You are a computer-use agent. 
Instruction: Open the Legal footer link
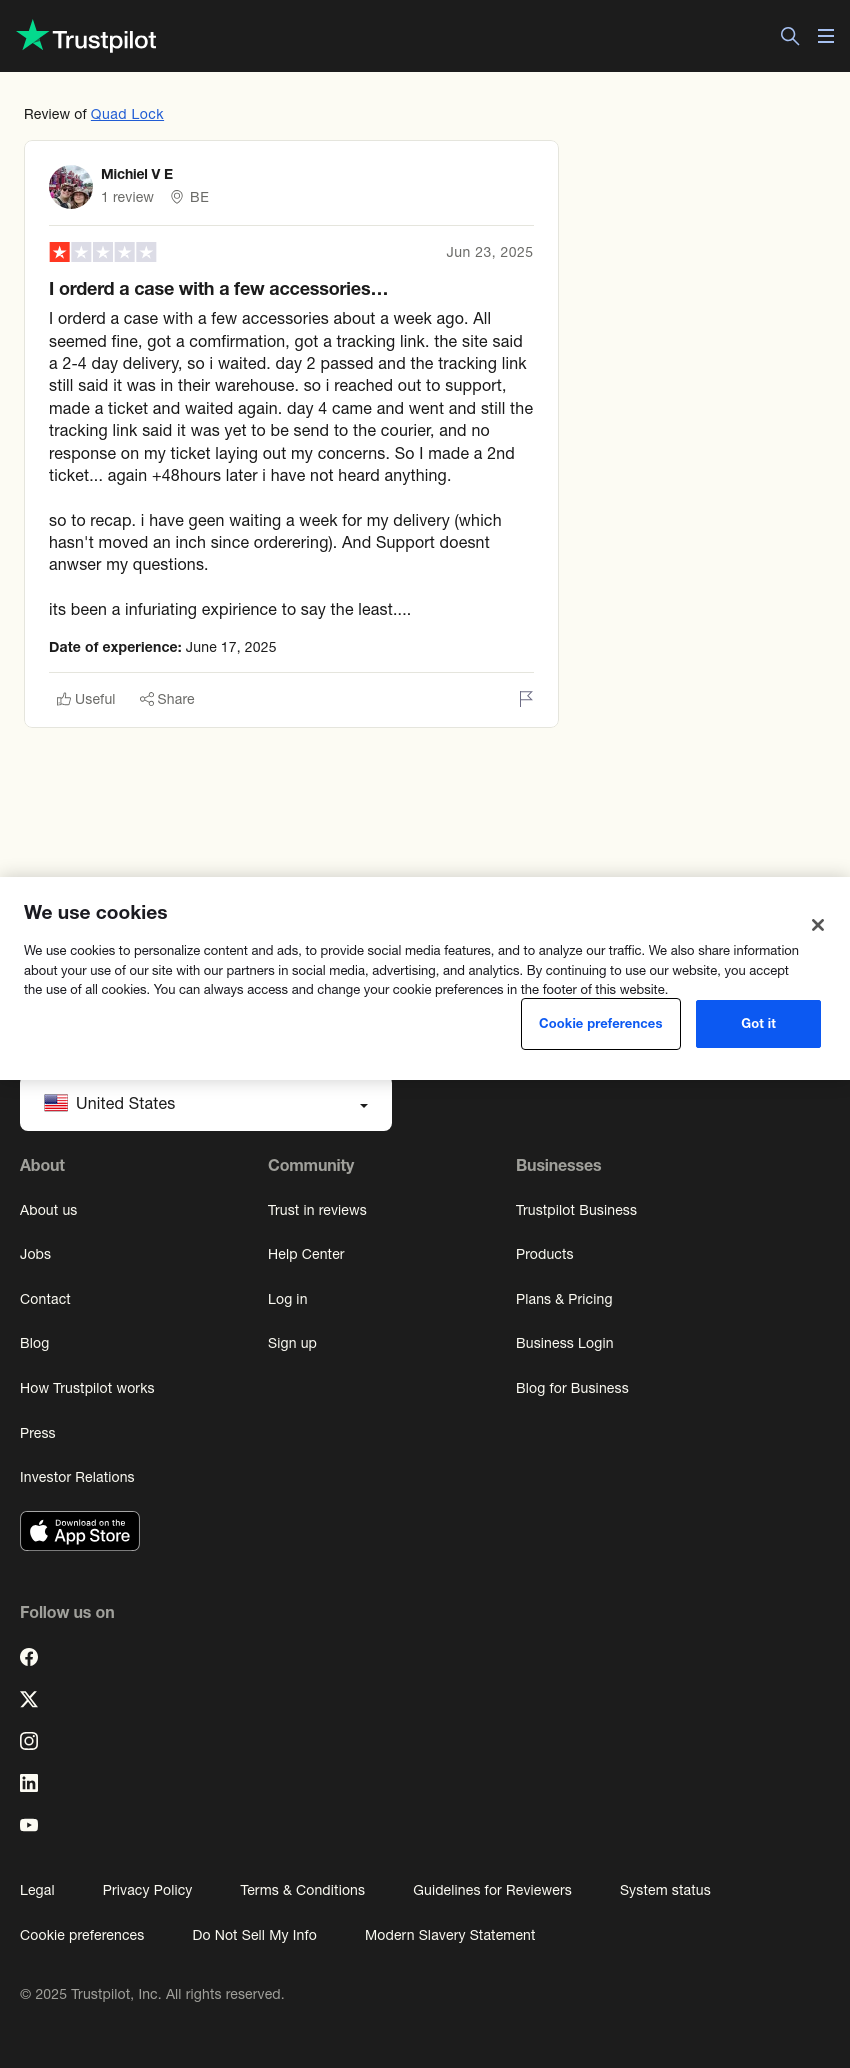click(x=37, y=1890)
